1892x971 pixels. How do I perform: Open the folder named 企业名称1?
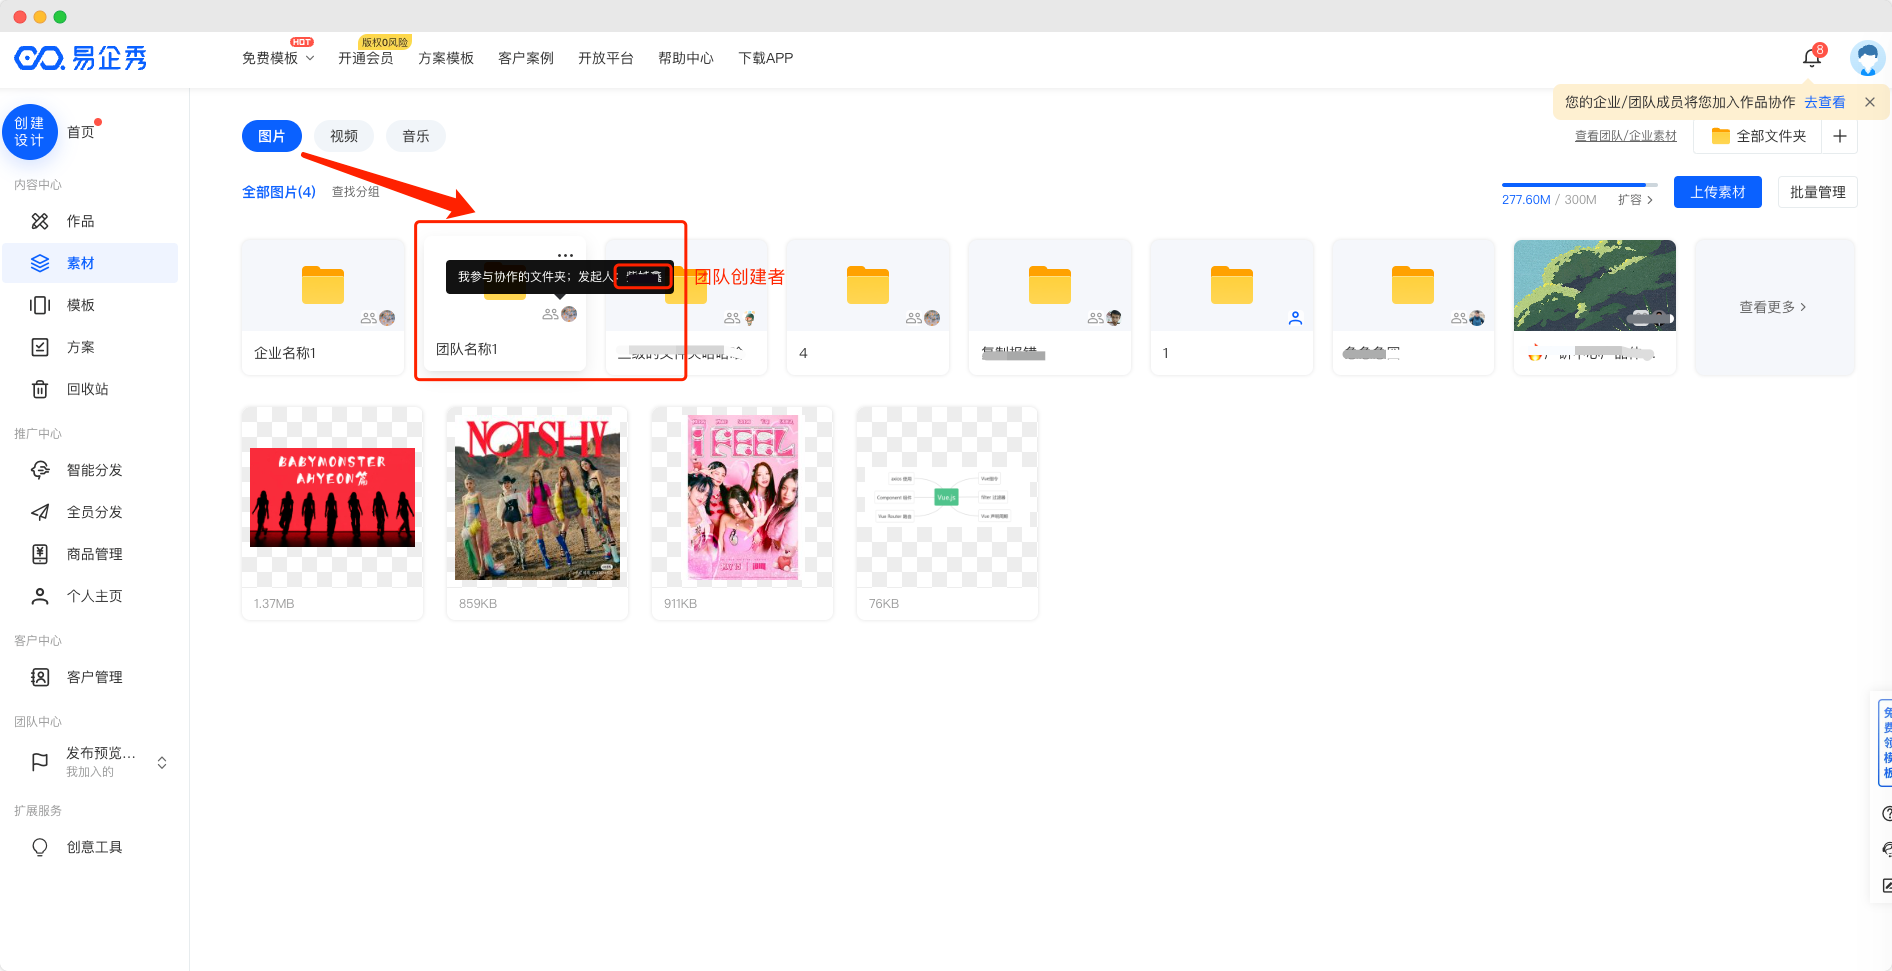tap(323, 307)
